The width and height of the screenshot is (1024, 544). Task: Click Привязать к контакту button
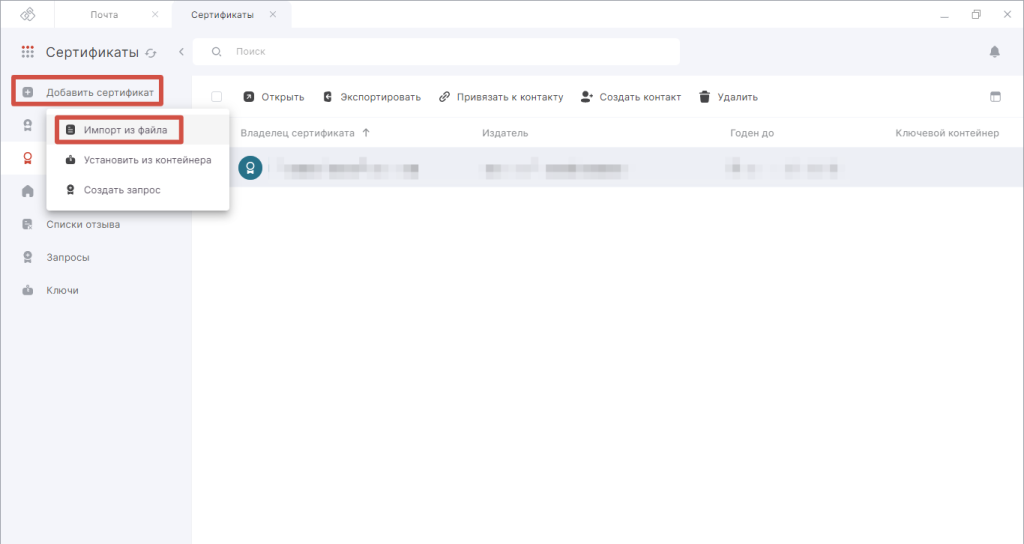click(x=501, y=97)
